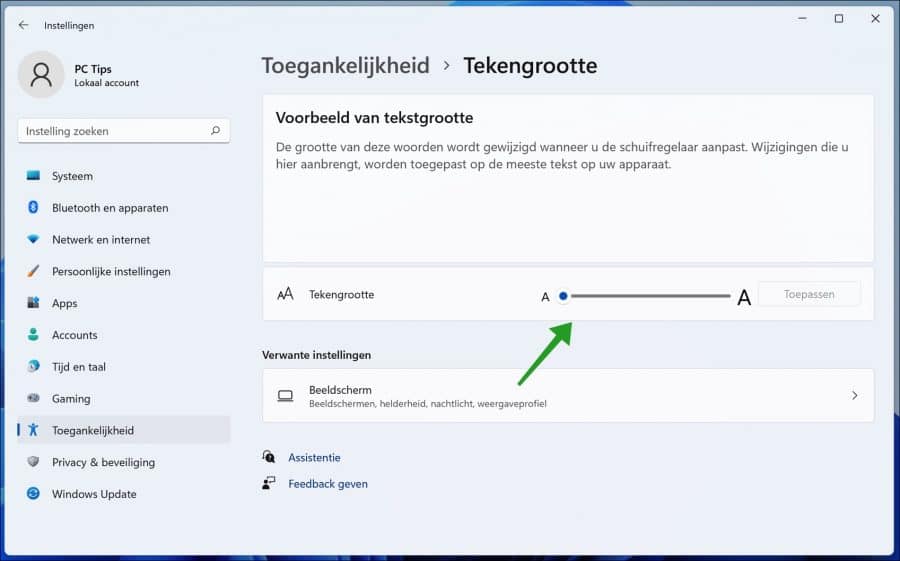Select Tijd en taal
900x561 pixels.
(x=123, y=366)
